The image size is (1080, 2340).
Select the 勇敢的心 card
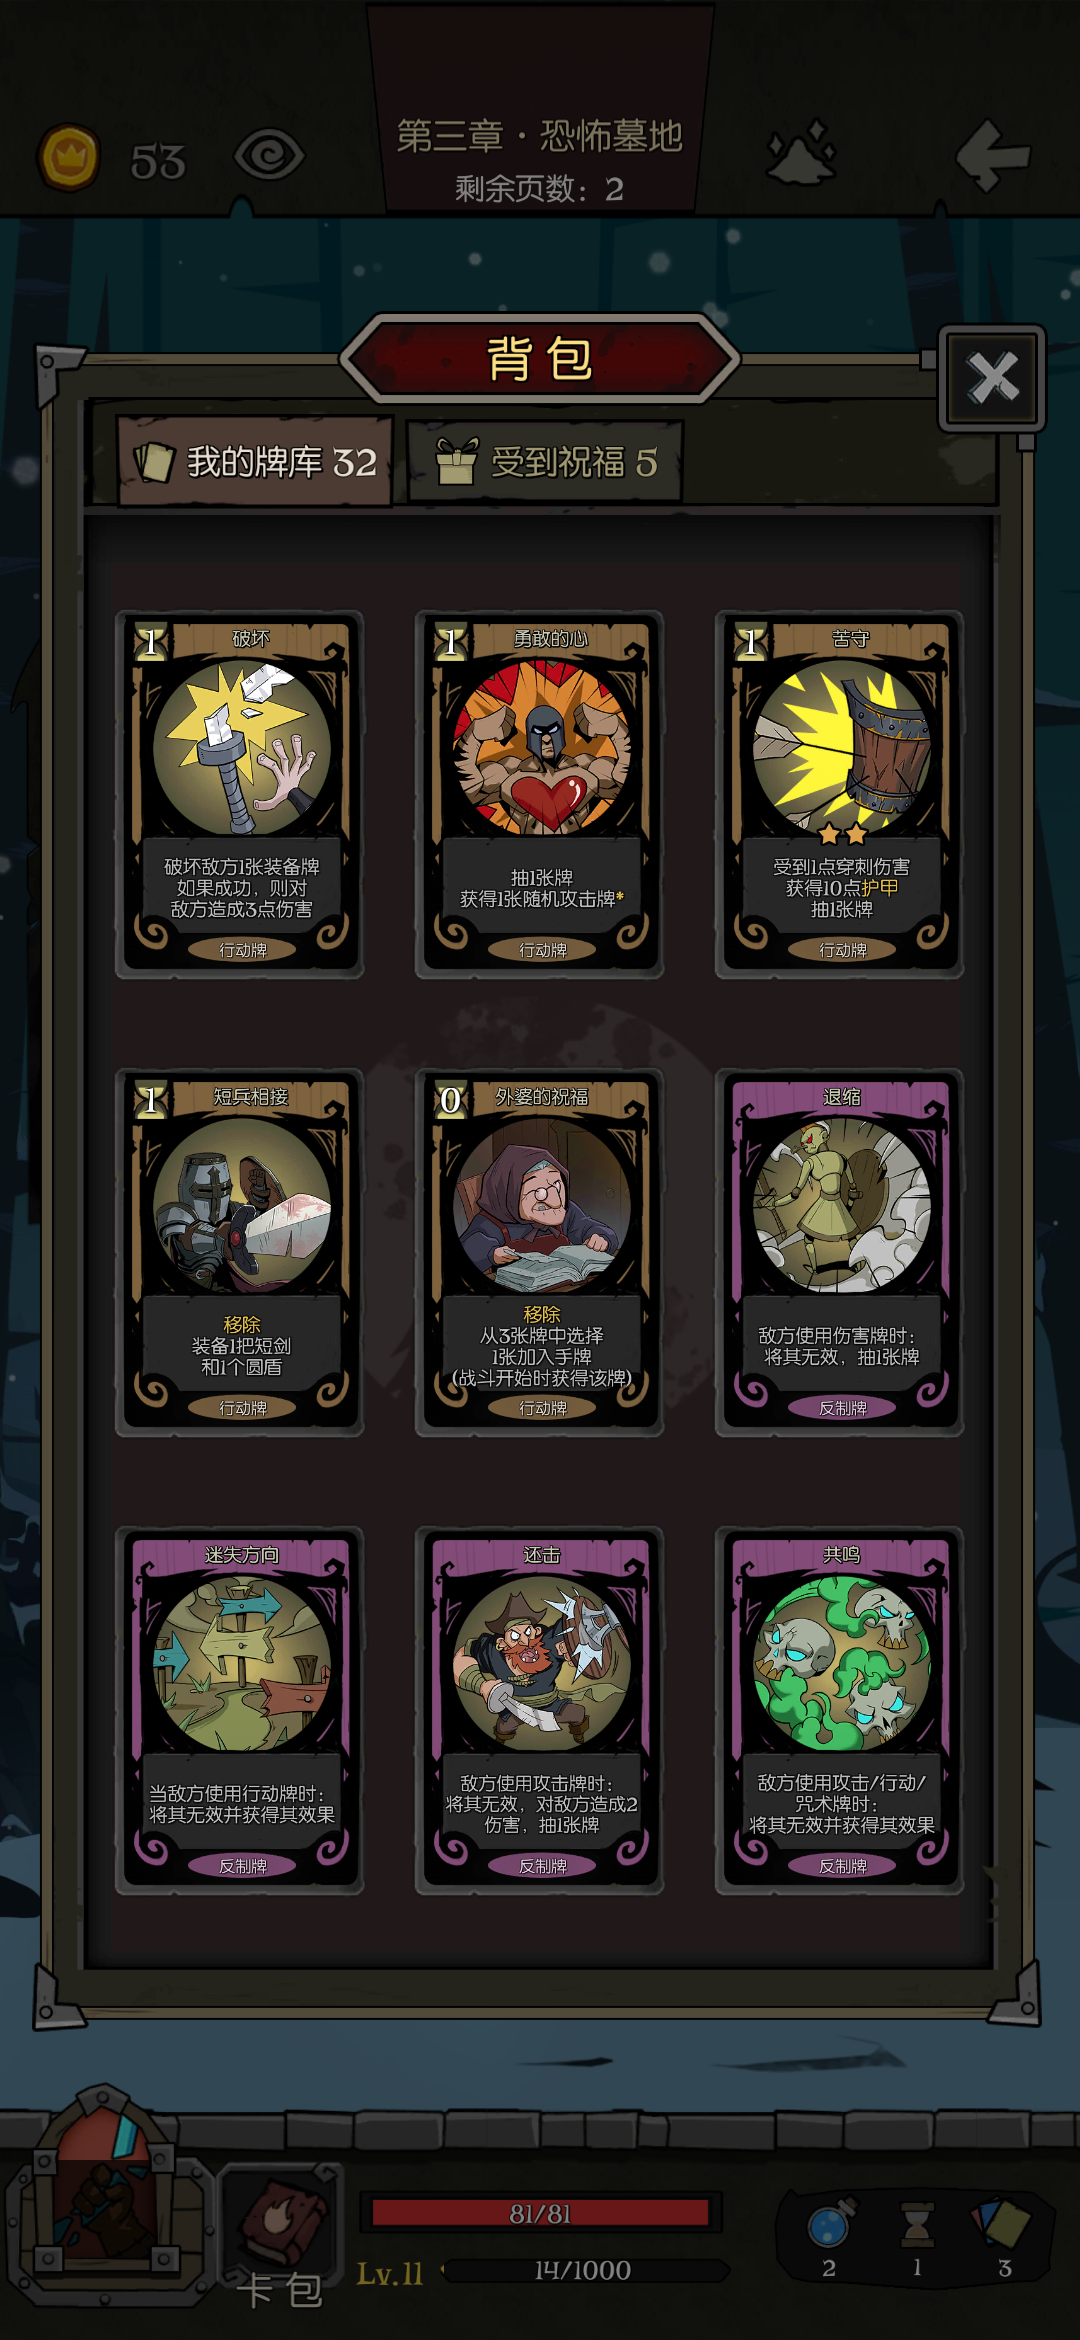tap(540, 794)
